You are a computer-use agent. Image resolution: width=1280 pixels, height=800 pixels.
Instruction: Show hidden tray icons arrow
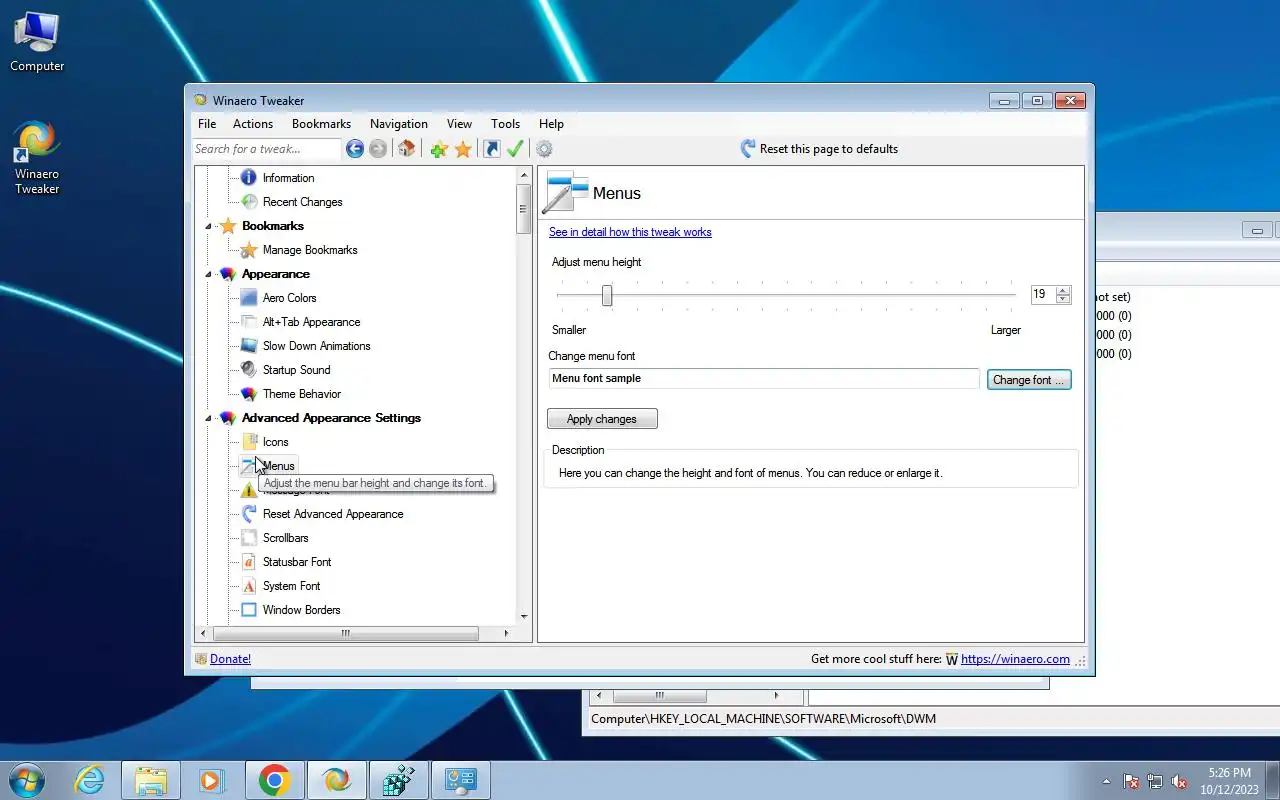pyautogui.click(x=1106, y=781)
